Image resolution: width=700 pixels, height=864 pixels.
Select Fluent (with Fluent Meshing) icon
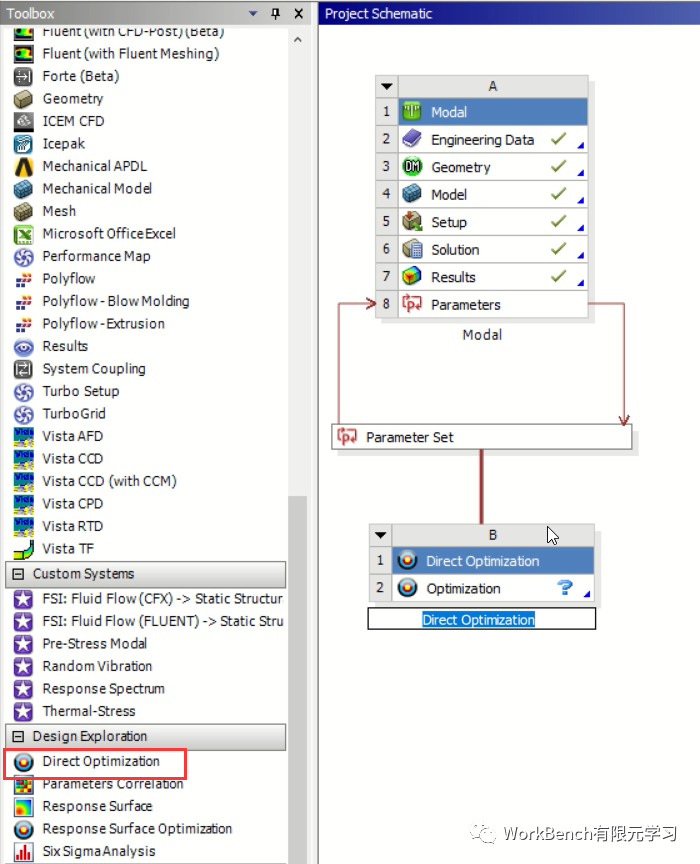[x=23, y=54]
